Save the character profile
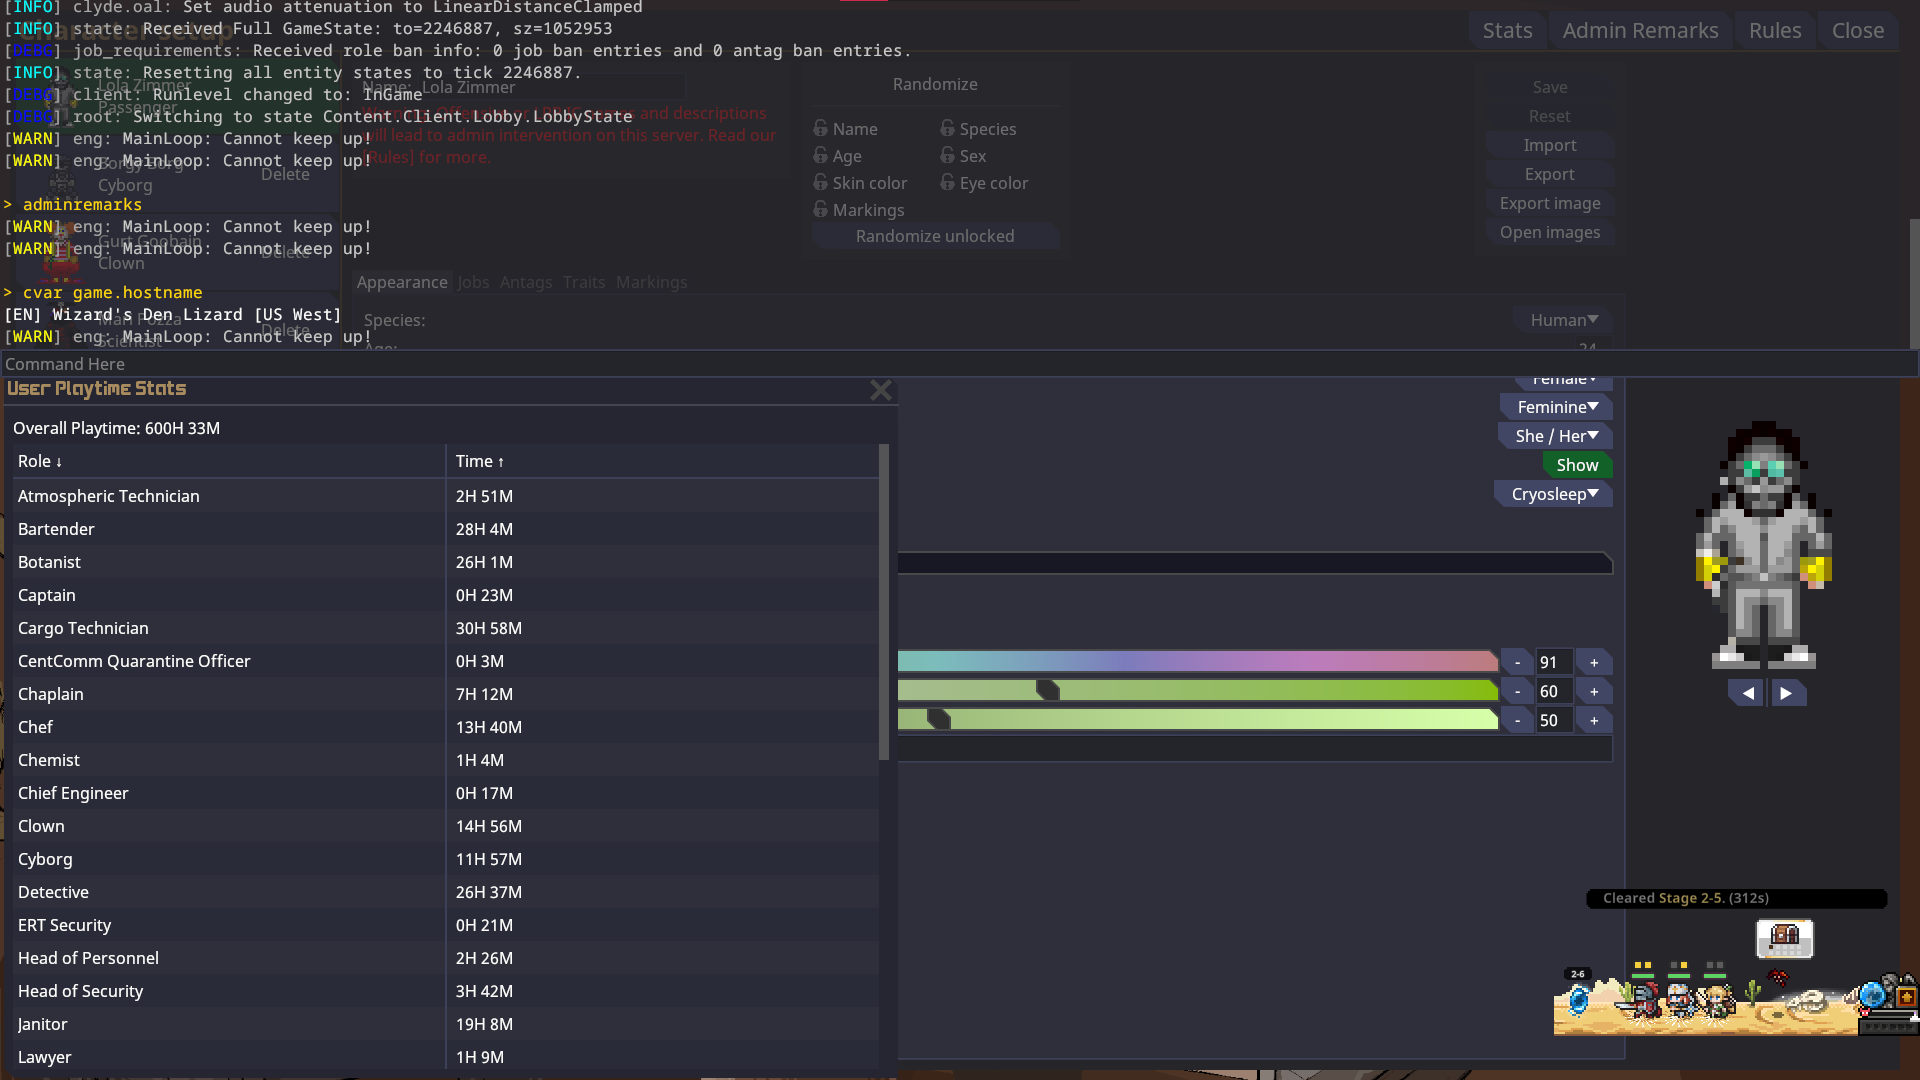 1550,87
